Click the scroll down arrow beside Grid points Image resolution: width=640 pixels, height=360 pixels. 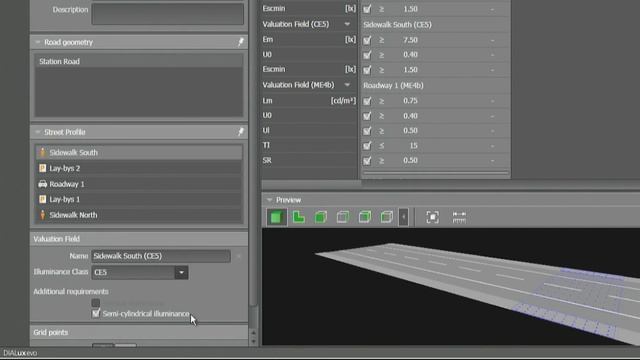click(253, 341)
